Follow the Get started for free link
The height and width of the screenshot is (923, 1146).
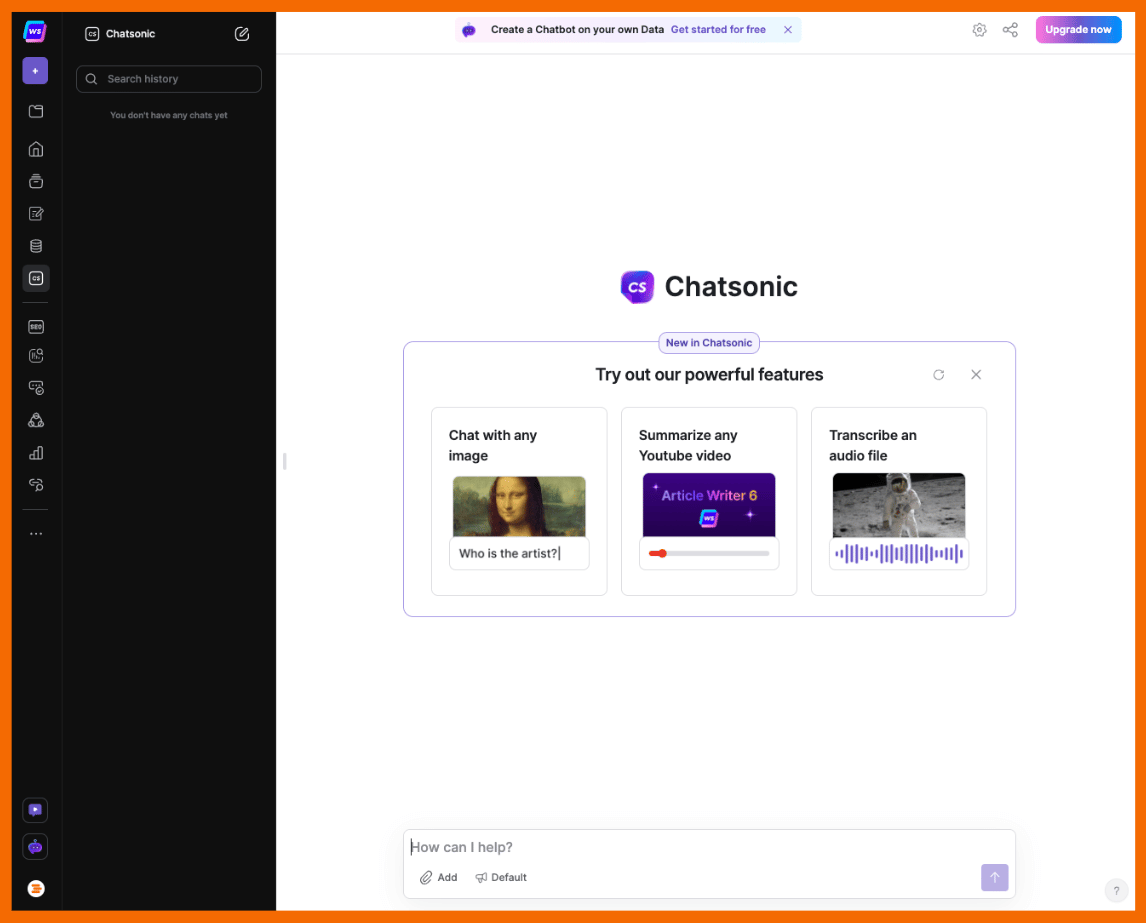(x=718, y=30)
